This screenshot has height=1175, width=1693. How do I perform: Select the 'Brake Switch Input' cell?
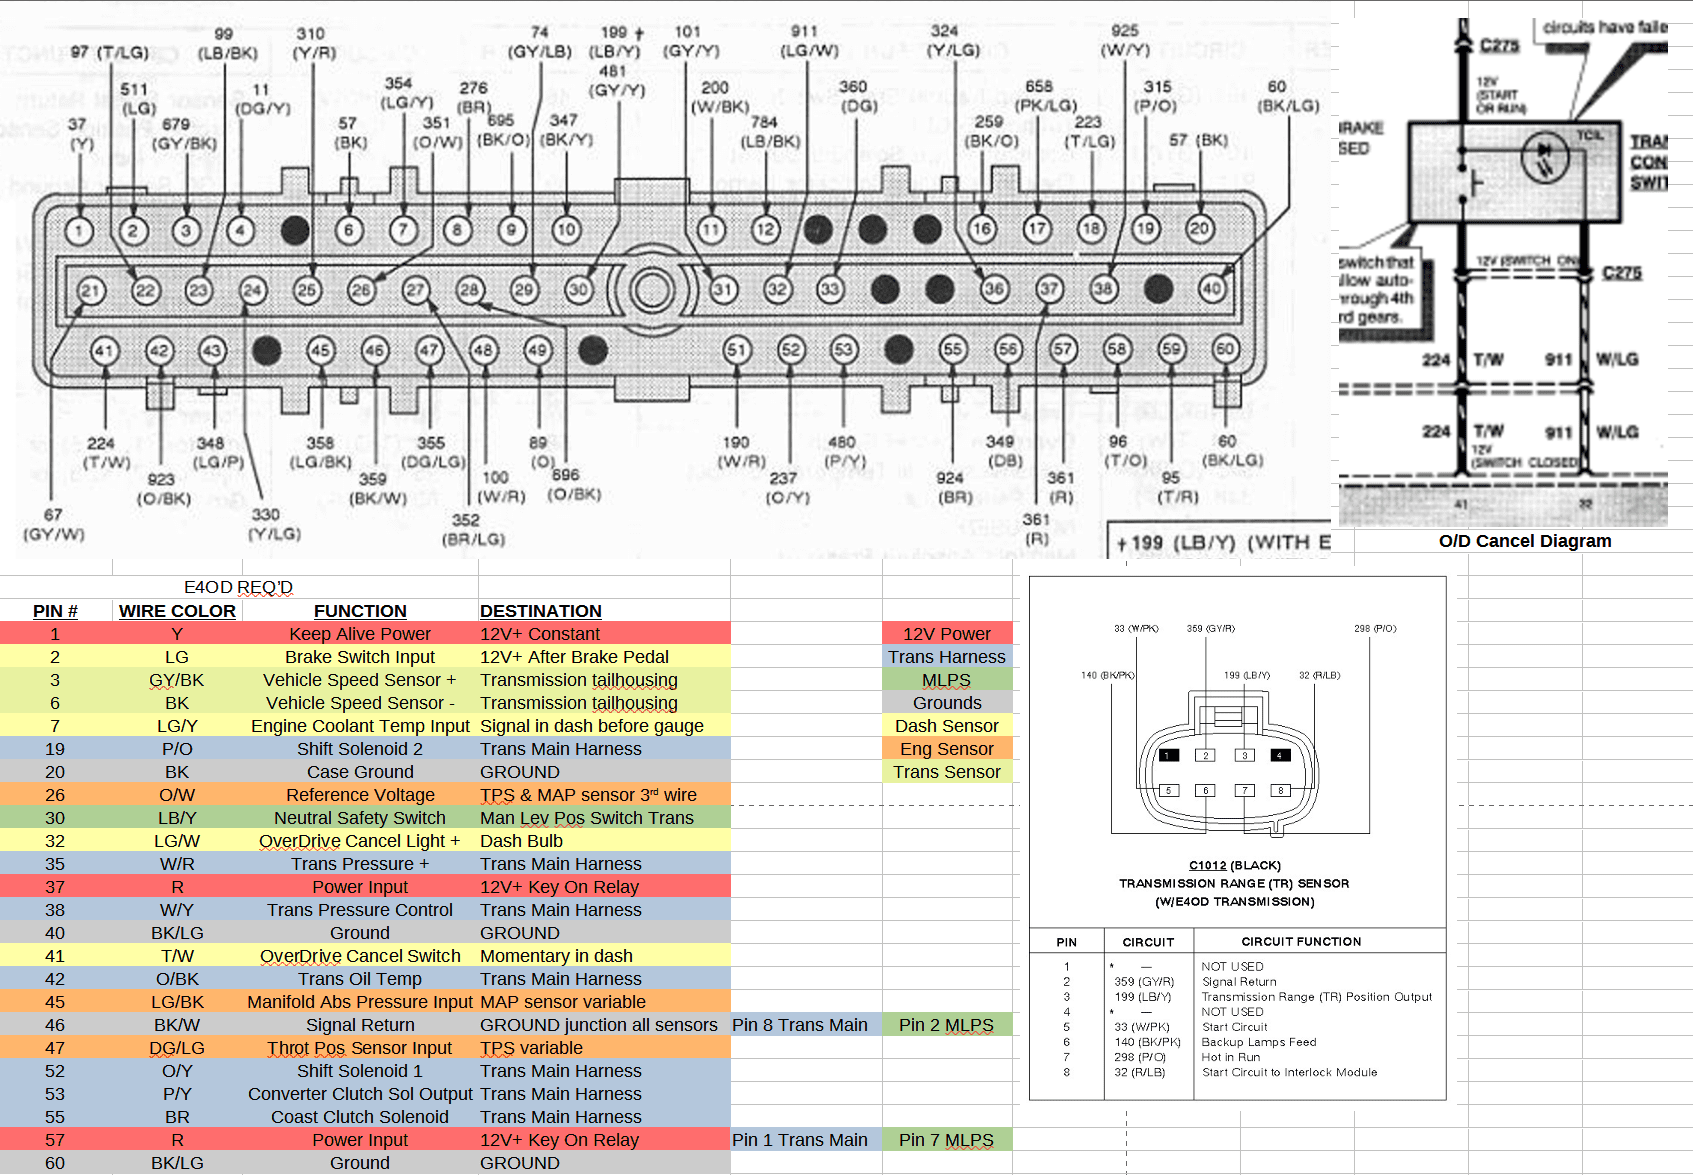pyautogui.click(x=360, y=657)
